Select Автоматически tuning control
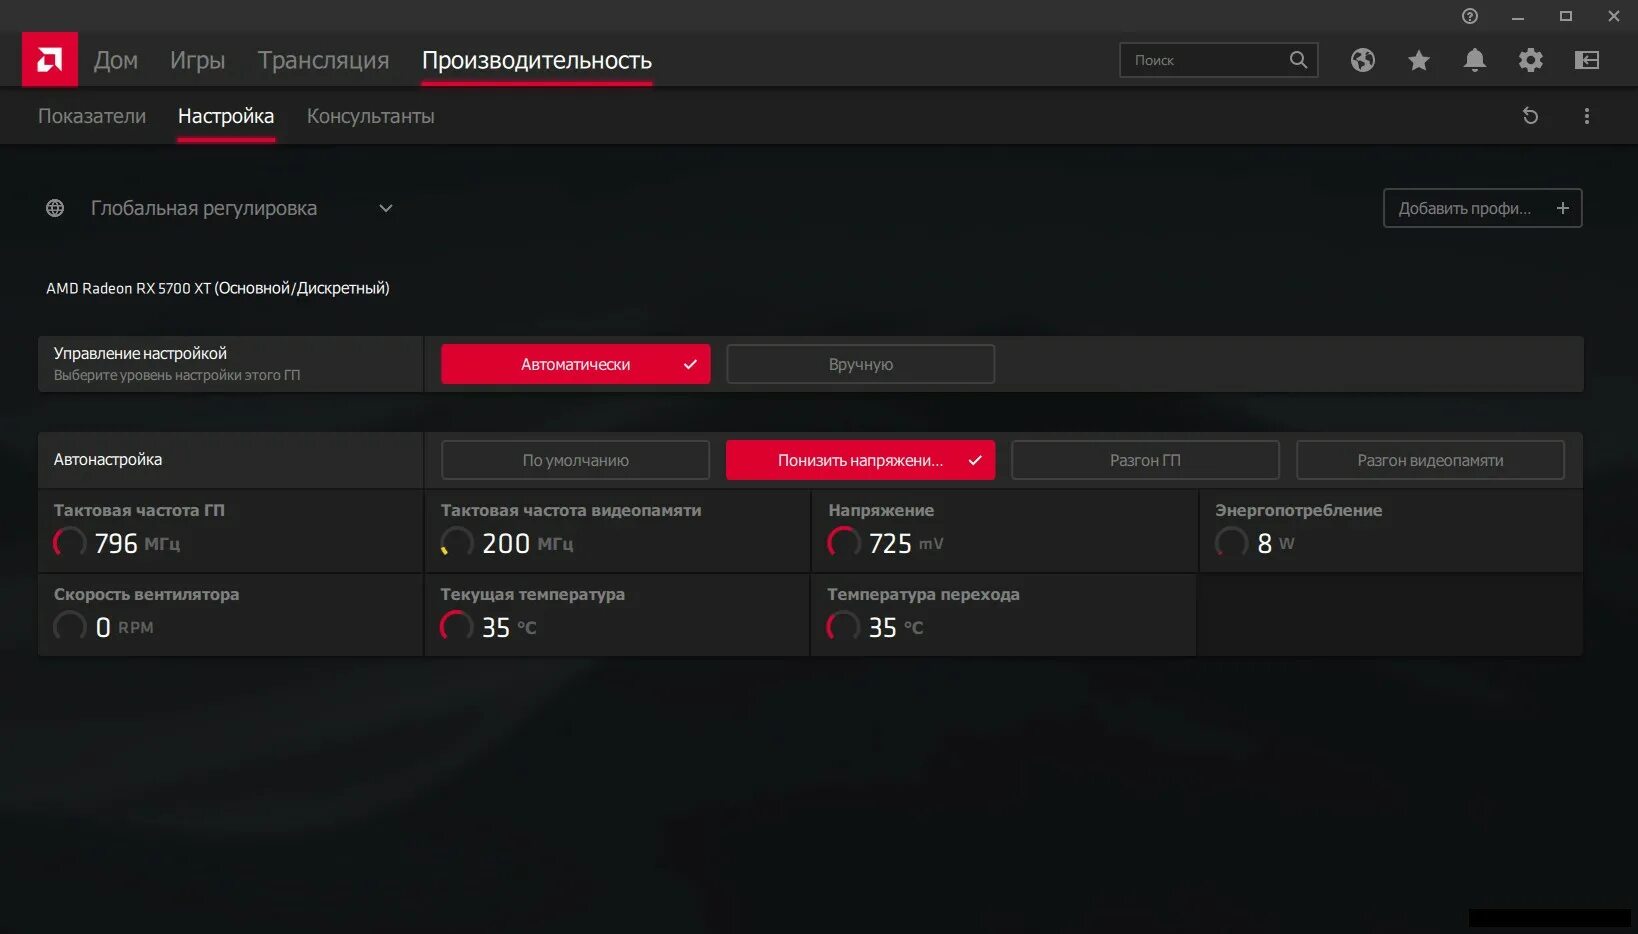 click(576, 364)
